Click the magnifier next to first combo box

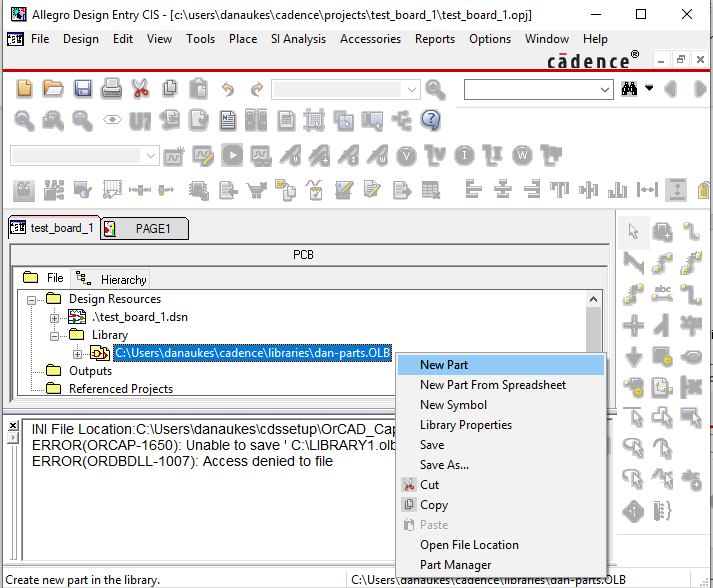[435, 89]
